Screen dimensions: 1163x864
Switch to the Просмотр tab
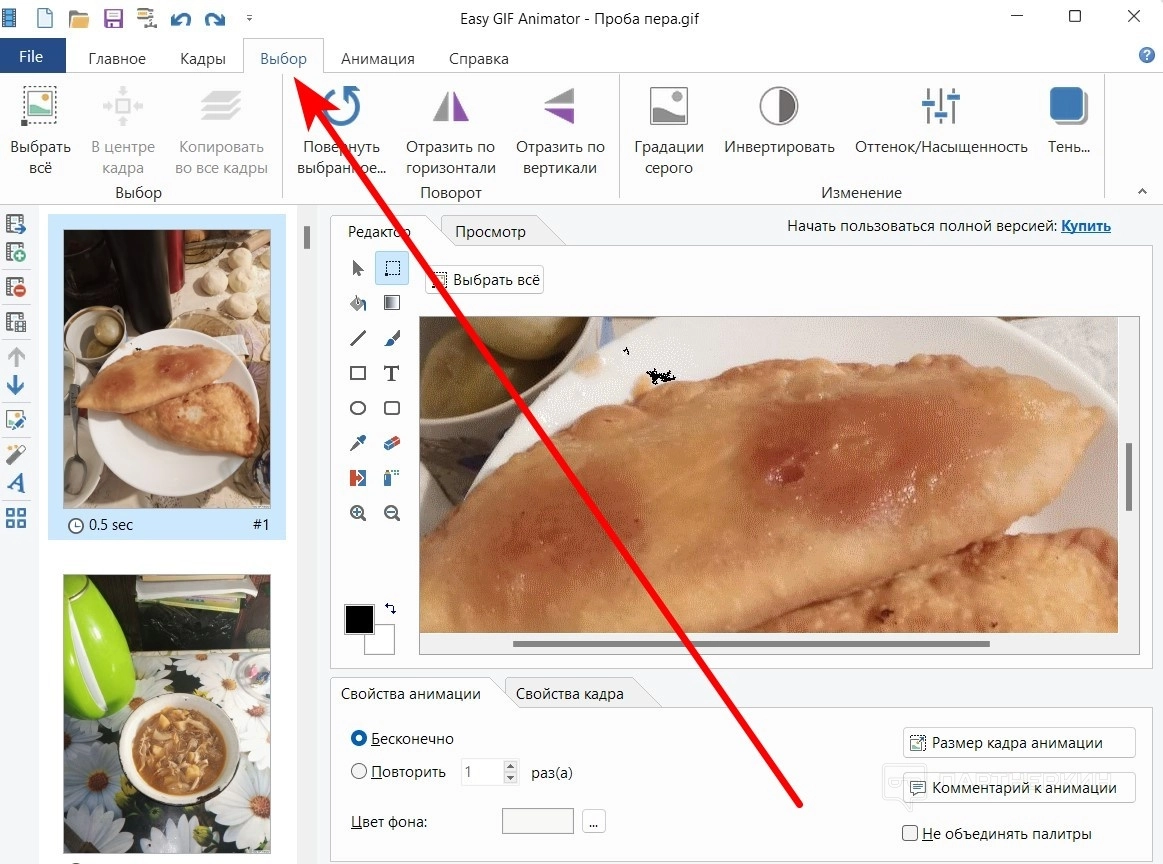[x=490, y=231]
